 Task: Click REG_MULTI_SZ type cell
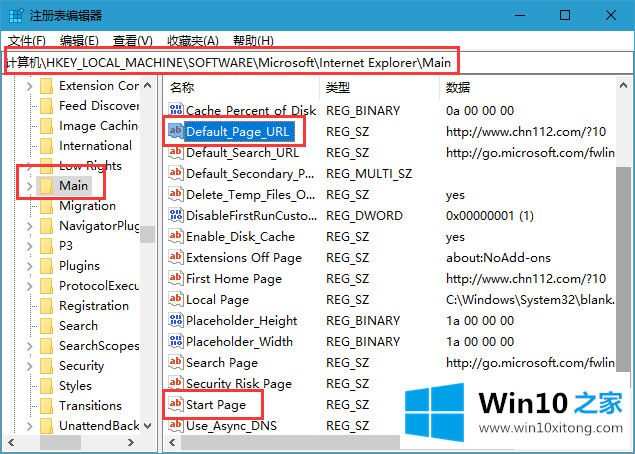[x=369, y=174]
